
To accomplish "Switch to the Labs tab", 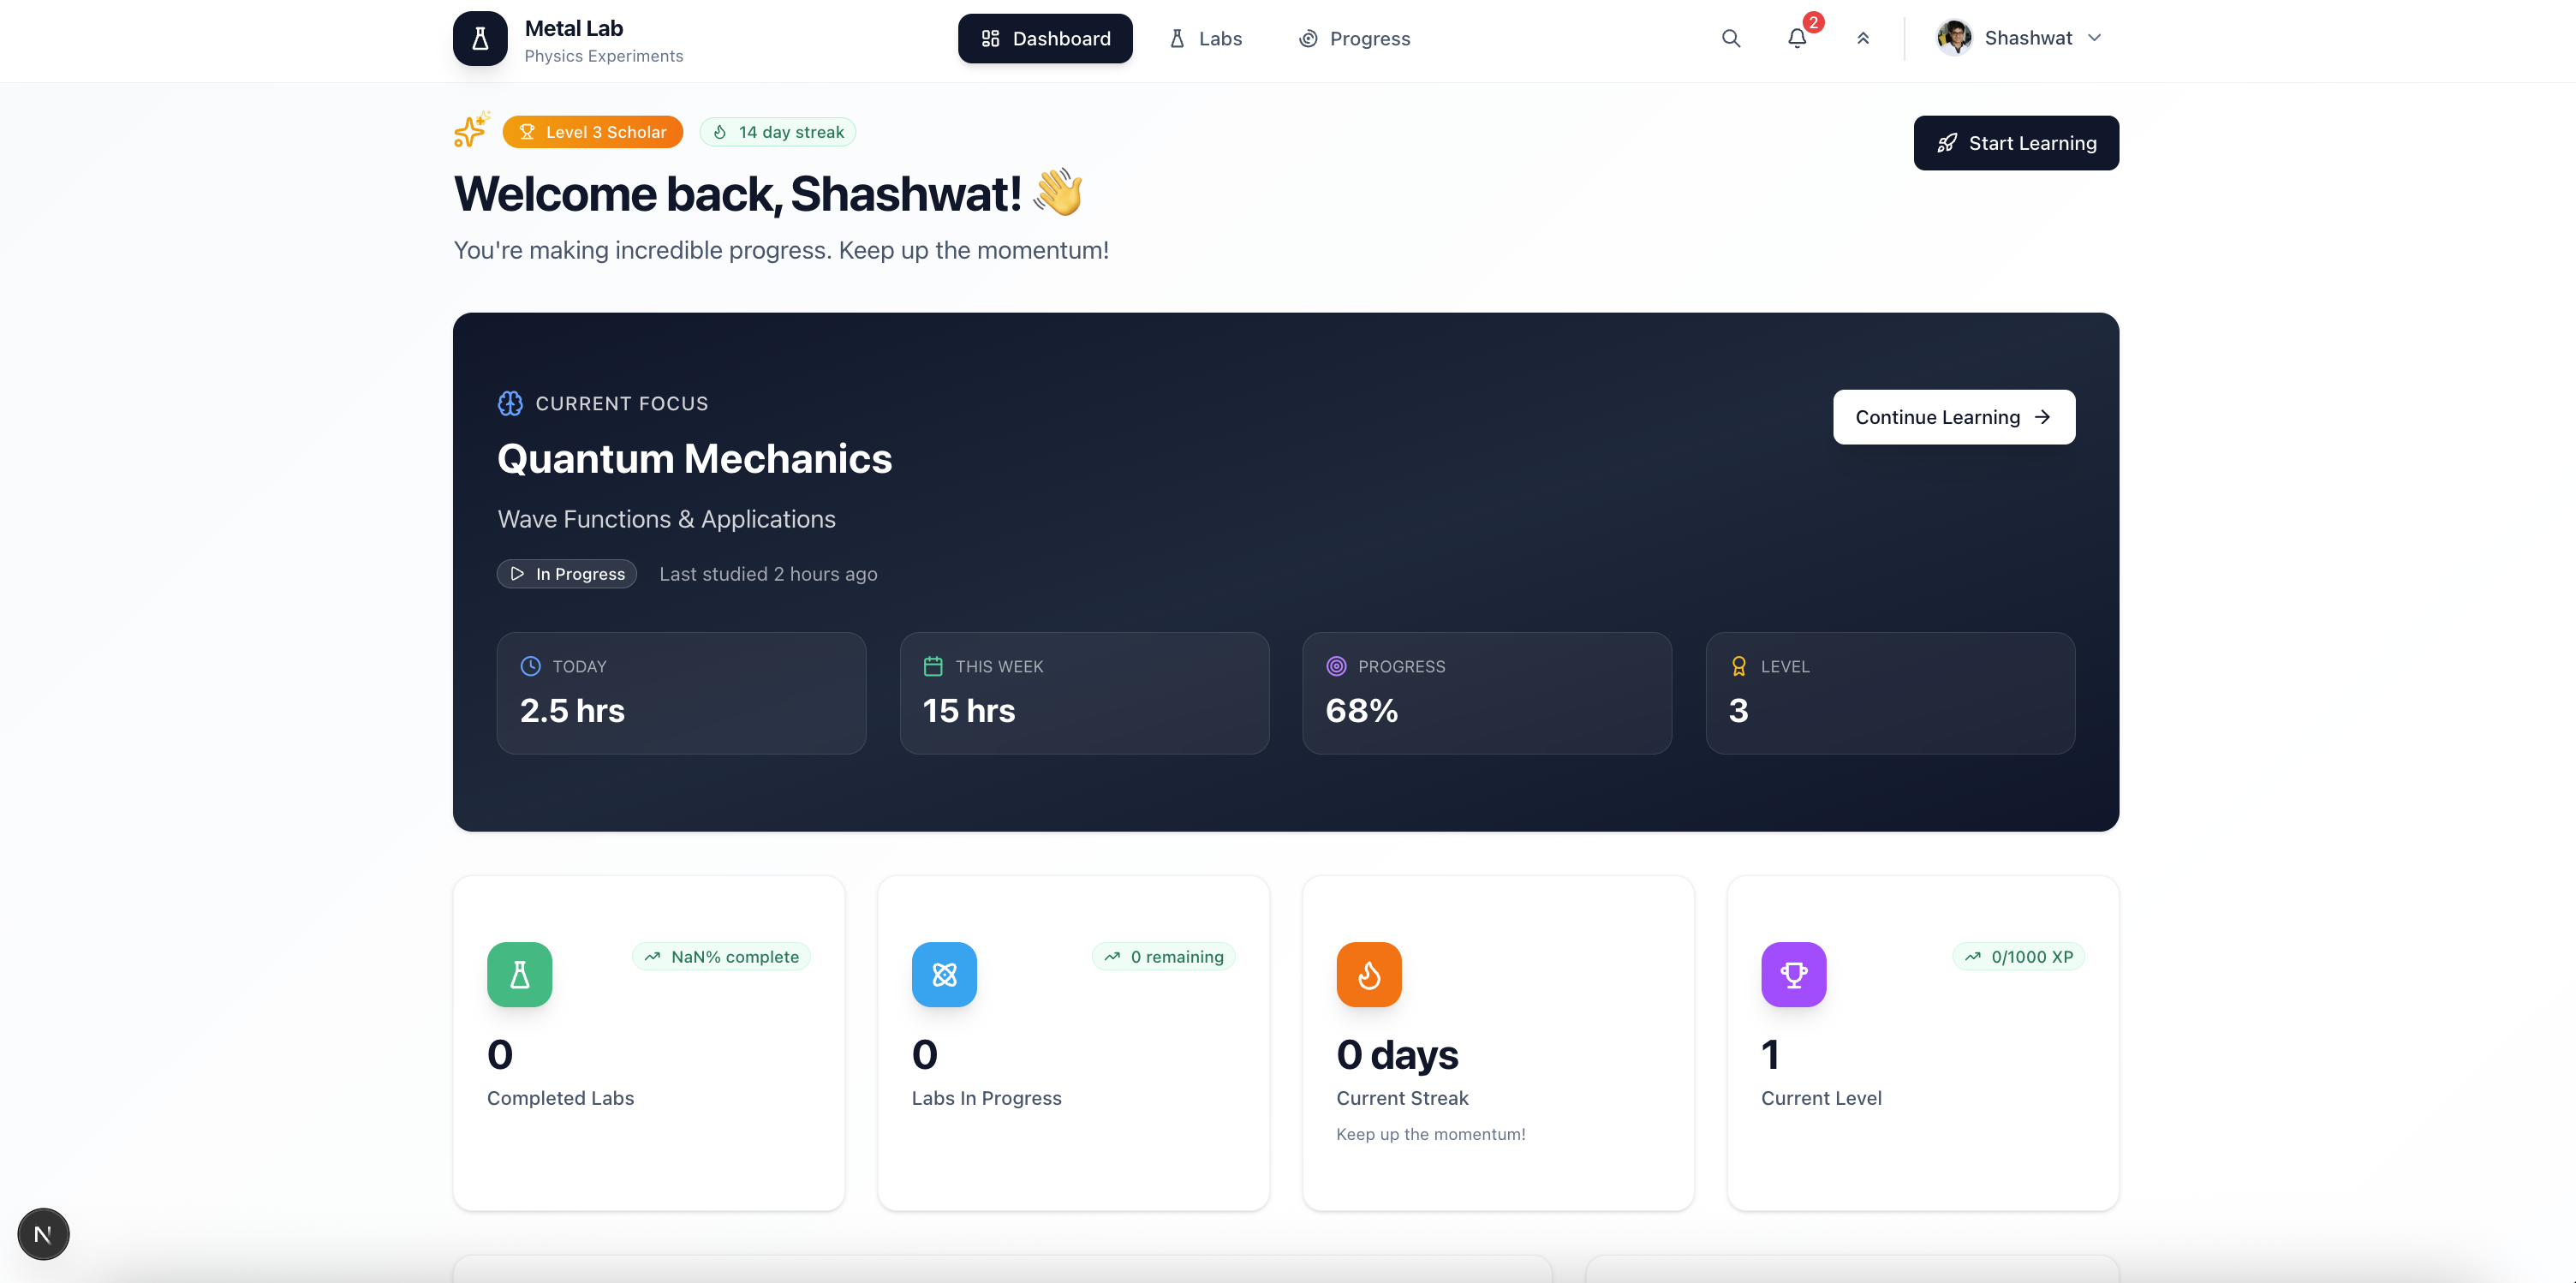I will tap(1206, 39).
